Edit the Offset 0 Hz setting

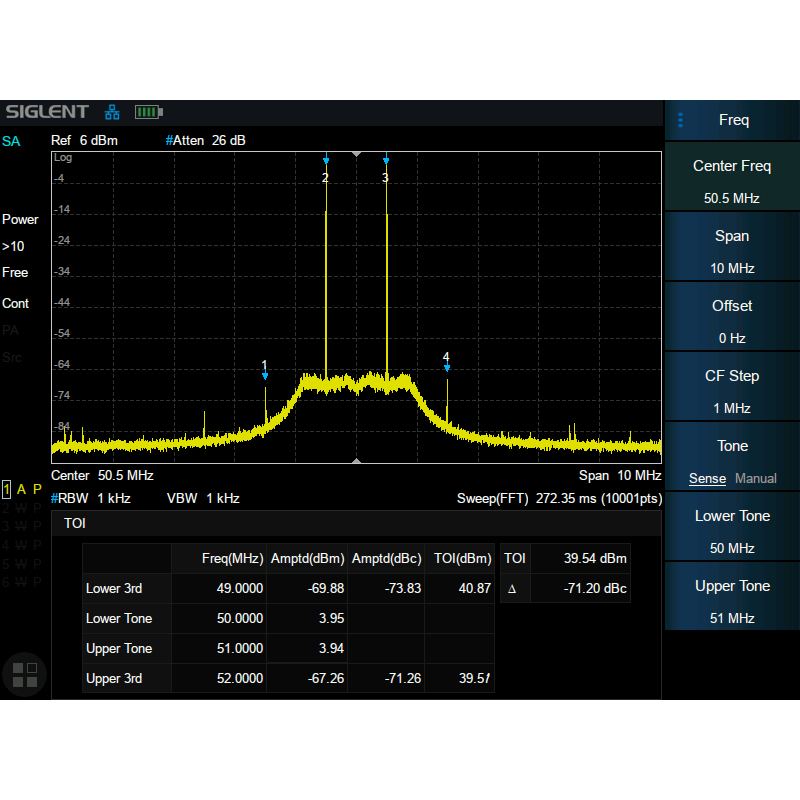(x=732, y=321)
